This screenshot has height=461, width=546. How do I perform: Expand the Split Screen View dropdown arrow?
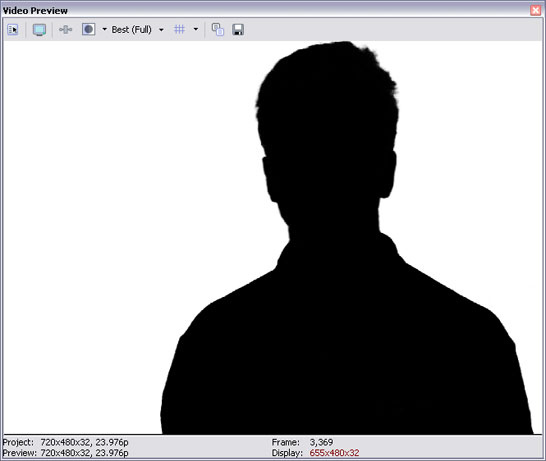pyautogui.click(x=104, y=29)
